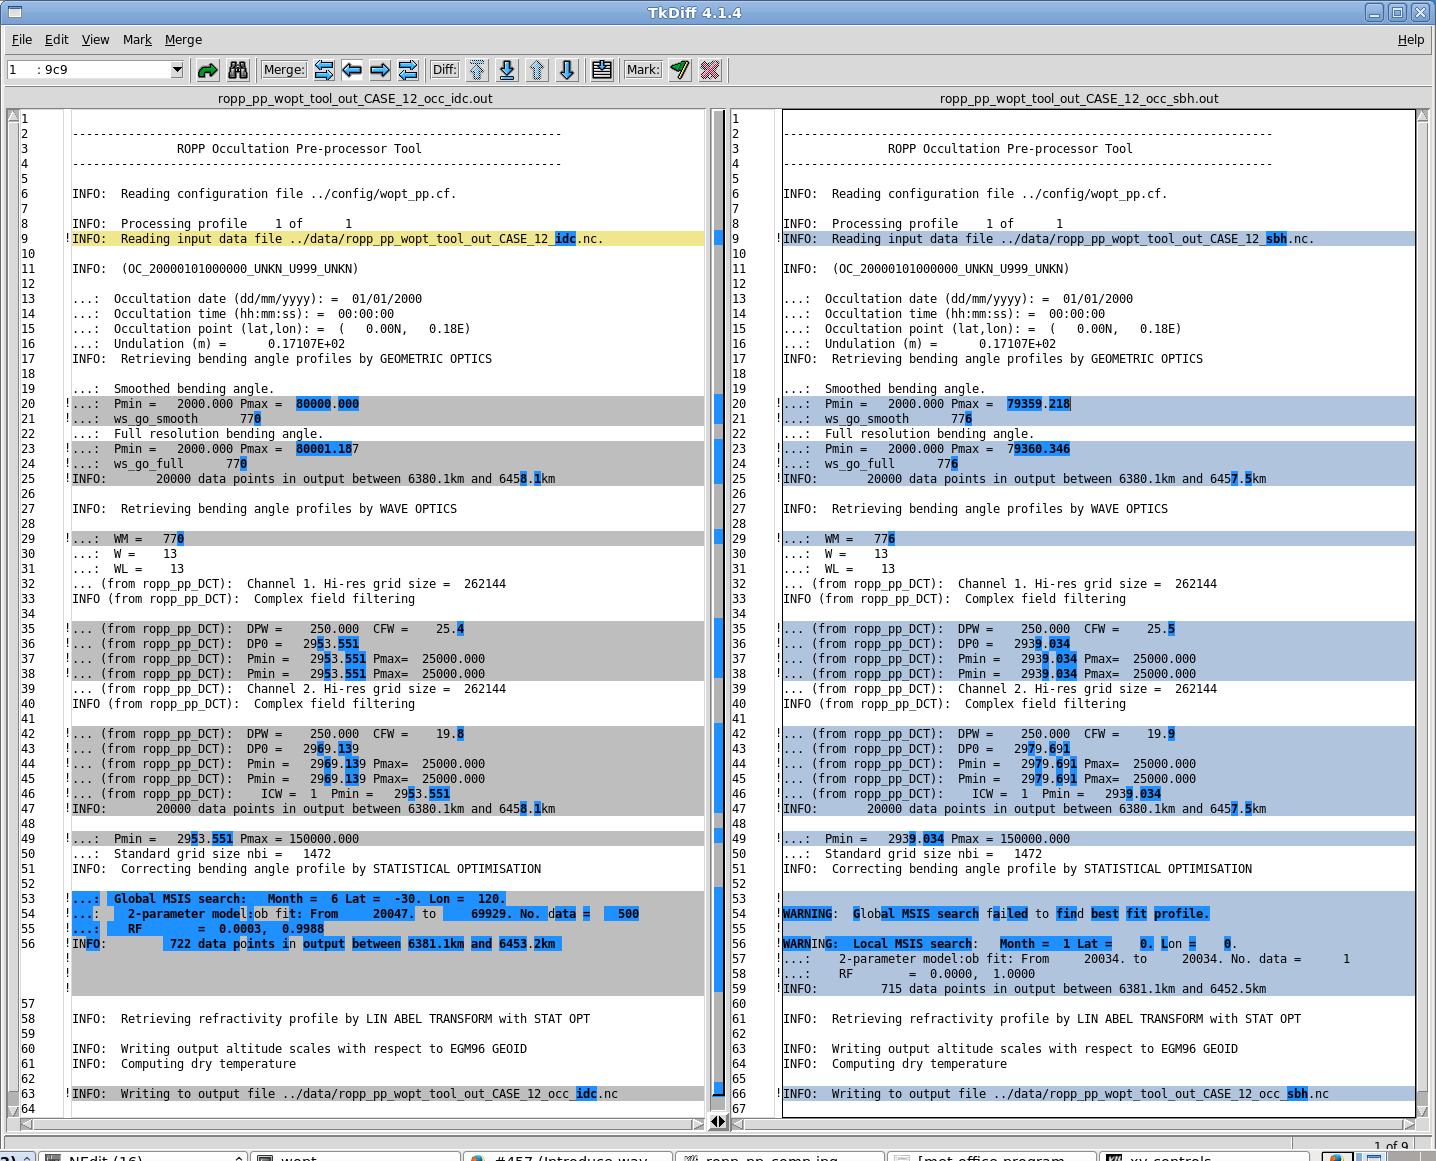1436x1161 pixels.
Task: Open the diff selector dropdown arrow
Action: point(177,70)
